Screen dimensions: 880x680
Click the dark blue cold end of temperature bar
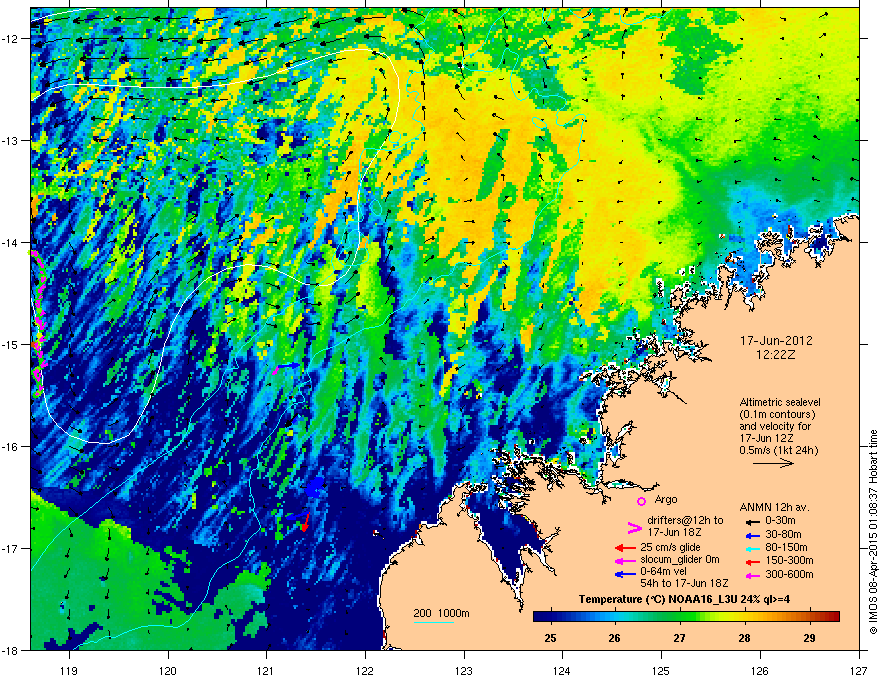[x=543, y=616]
